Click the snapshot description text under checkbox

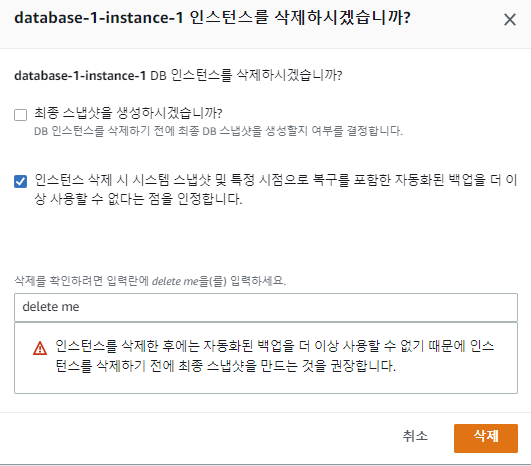218,131
